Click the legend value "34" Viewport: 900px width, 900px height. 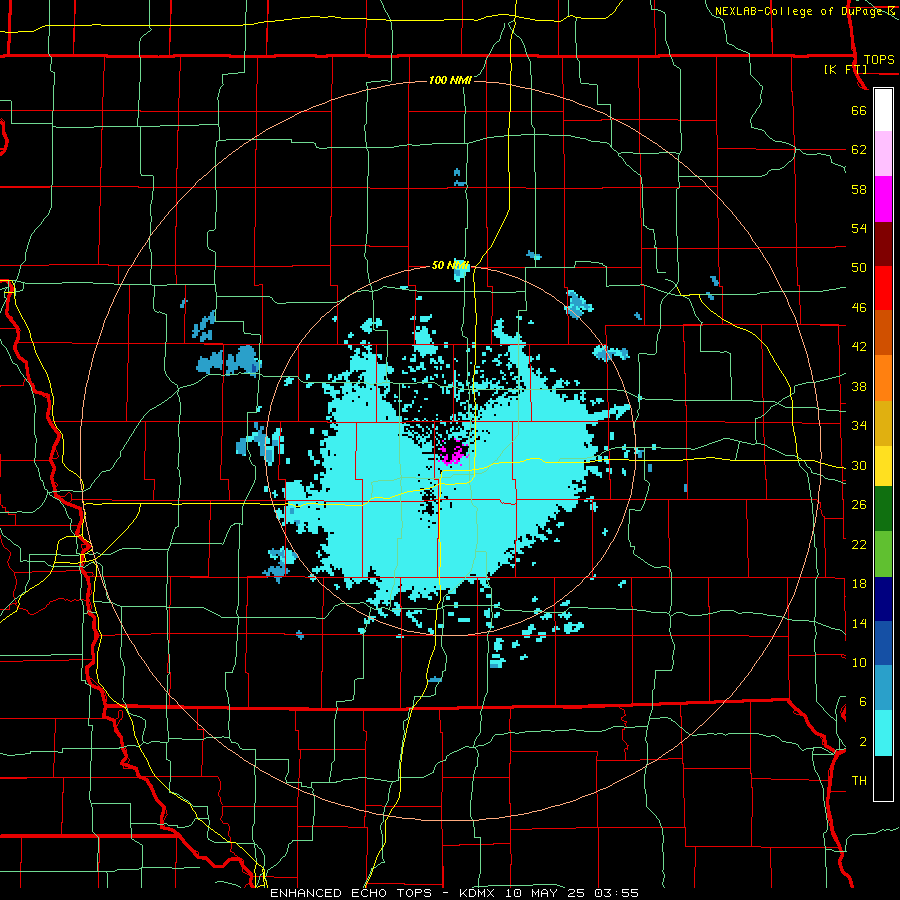[x=859, y=426]
